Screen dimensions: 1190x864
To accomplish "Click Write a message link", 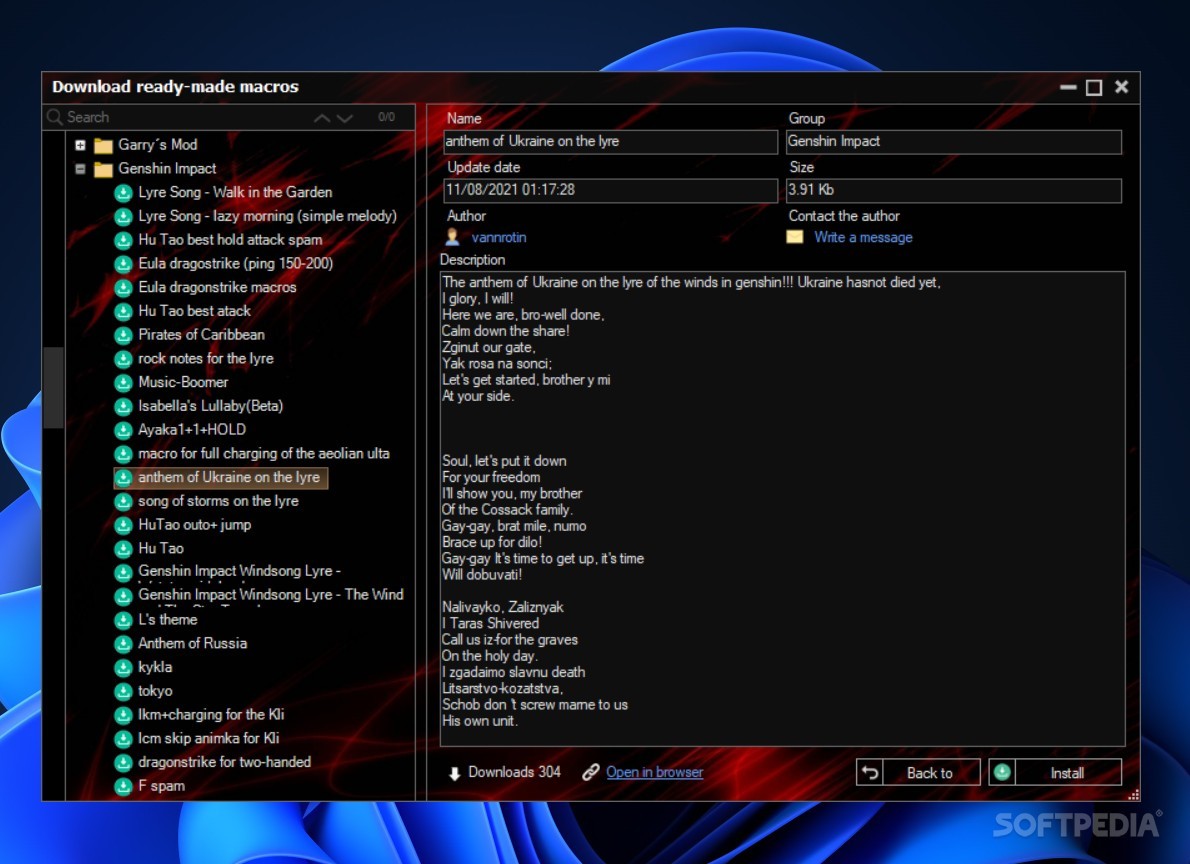I will pyautogui.click(x=863, y=237).
